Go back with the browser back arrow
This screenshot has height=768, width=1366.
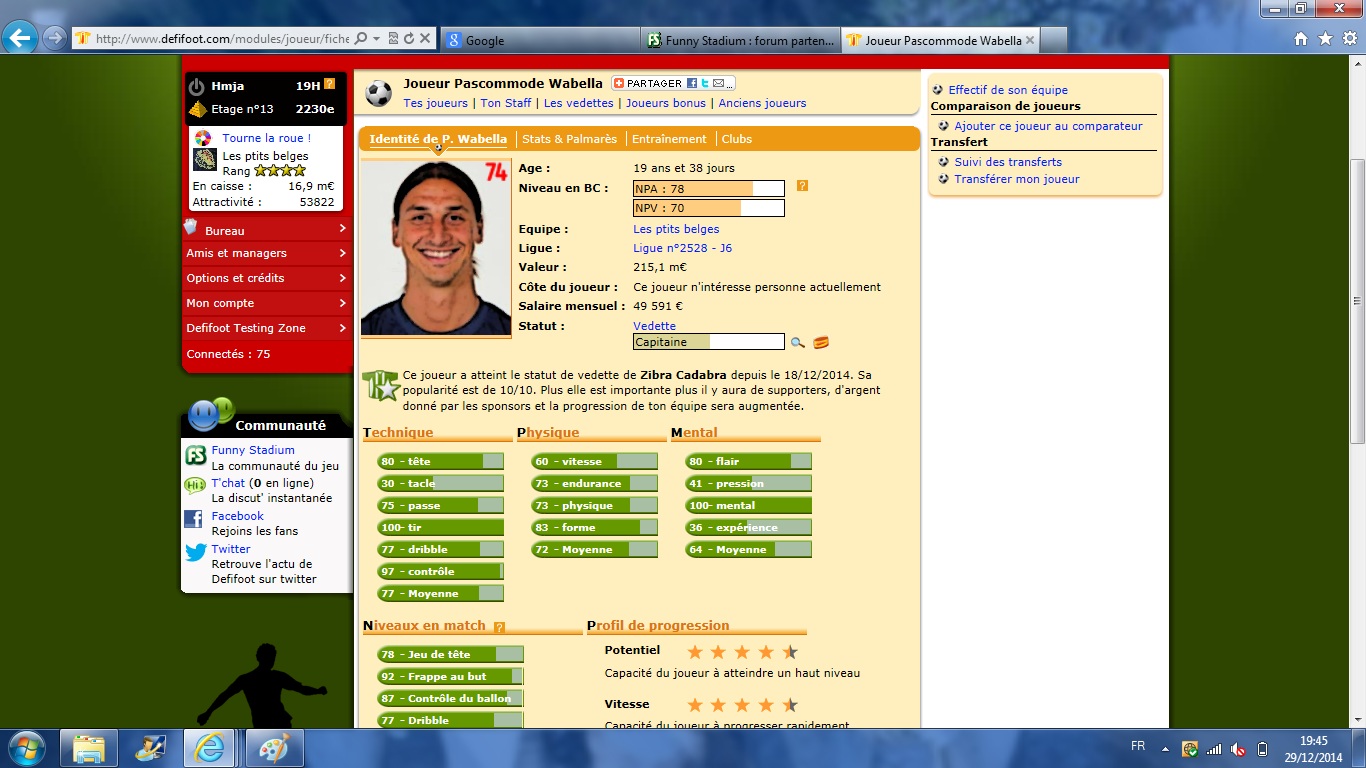(21, 39)
